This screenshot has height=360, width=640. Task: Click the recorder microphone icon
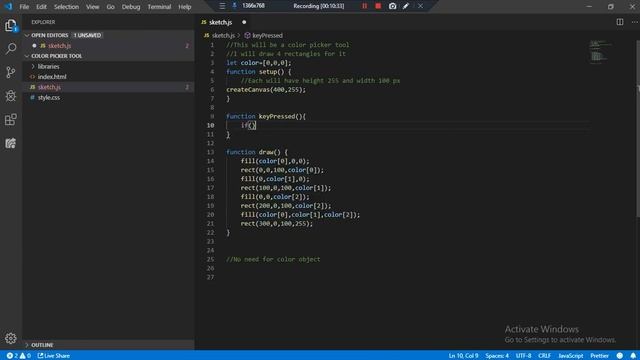(x=234, y=6)
